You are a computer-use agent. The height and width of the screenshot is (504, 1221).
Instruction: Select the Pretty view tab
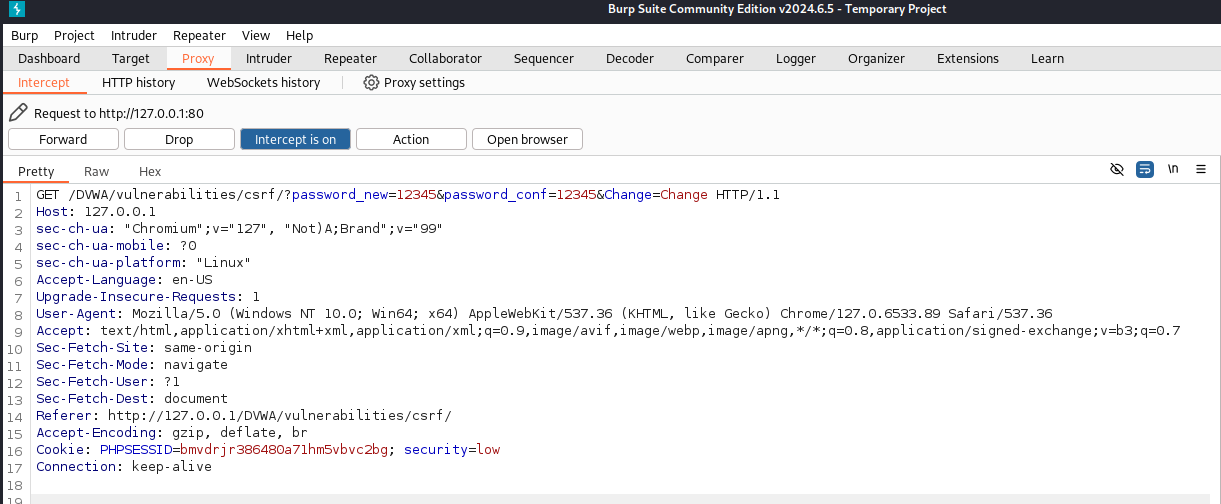tap(36, 171)
